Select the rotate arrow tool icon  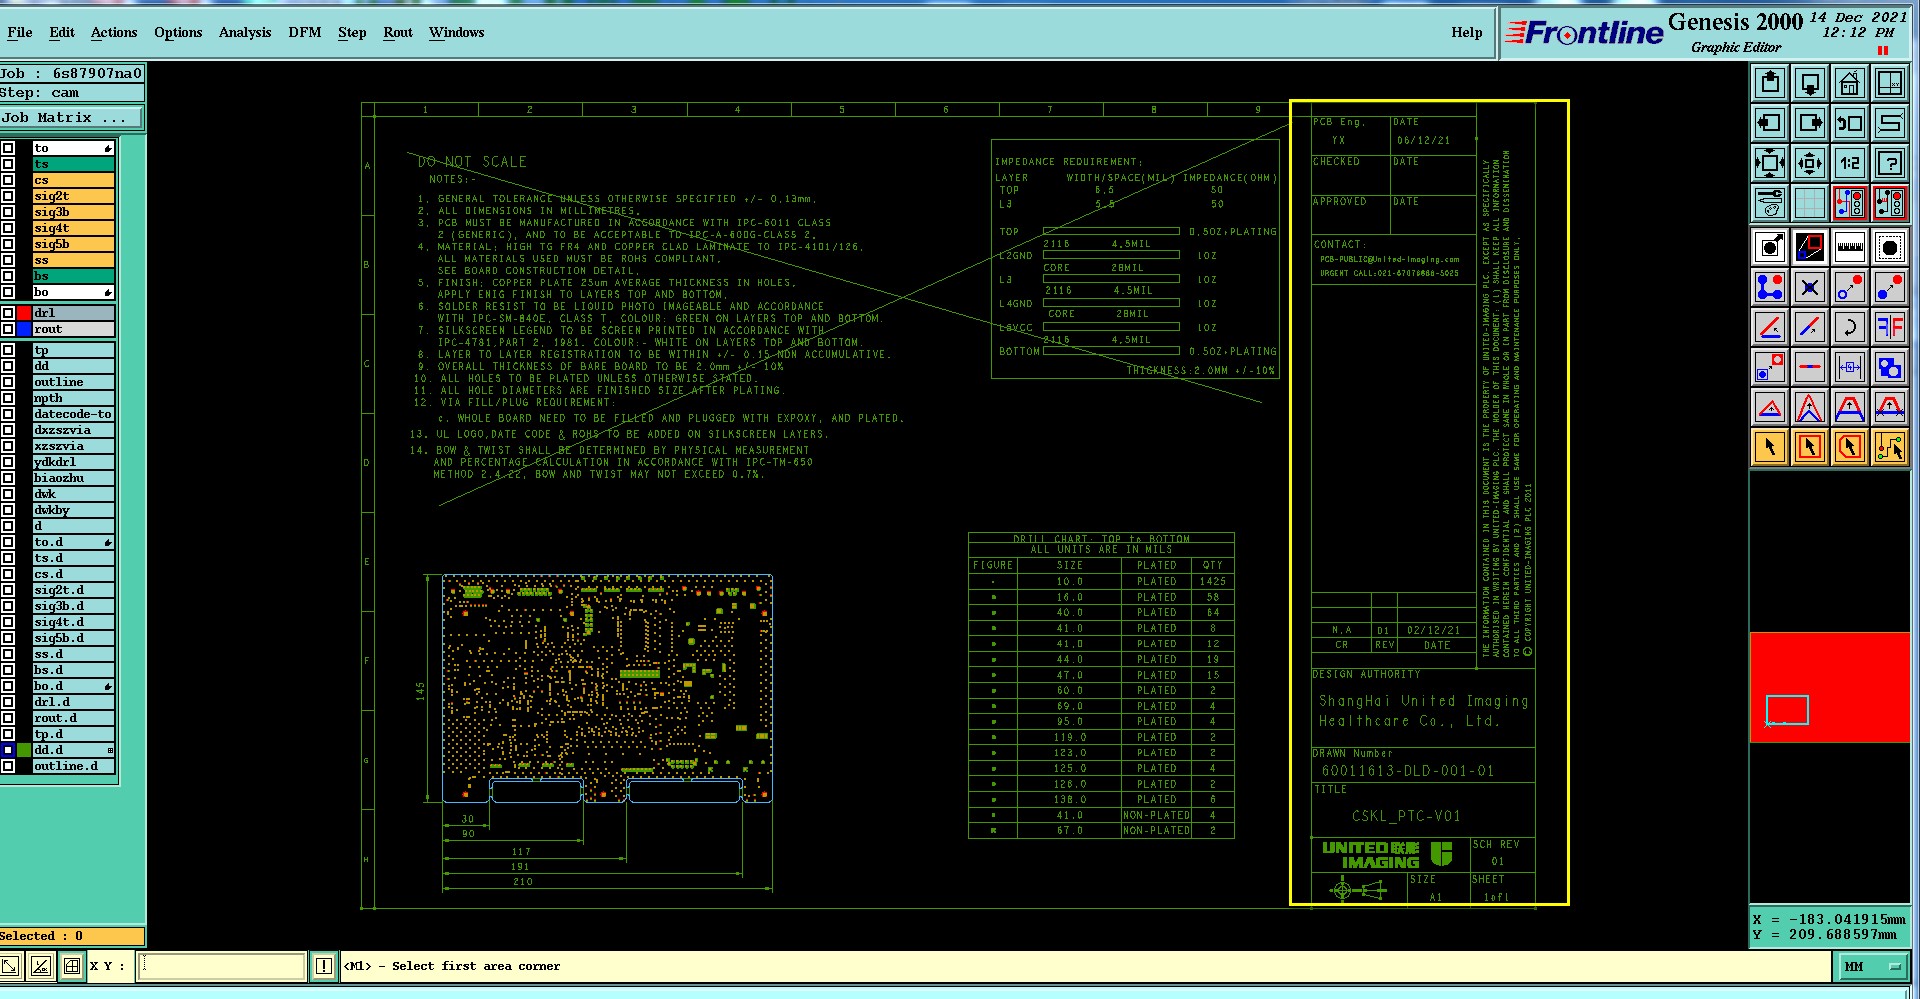click(1849, 327)
